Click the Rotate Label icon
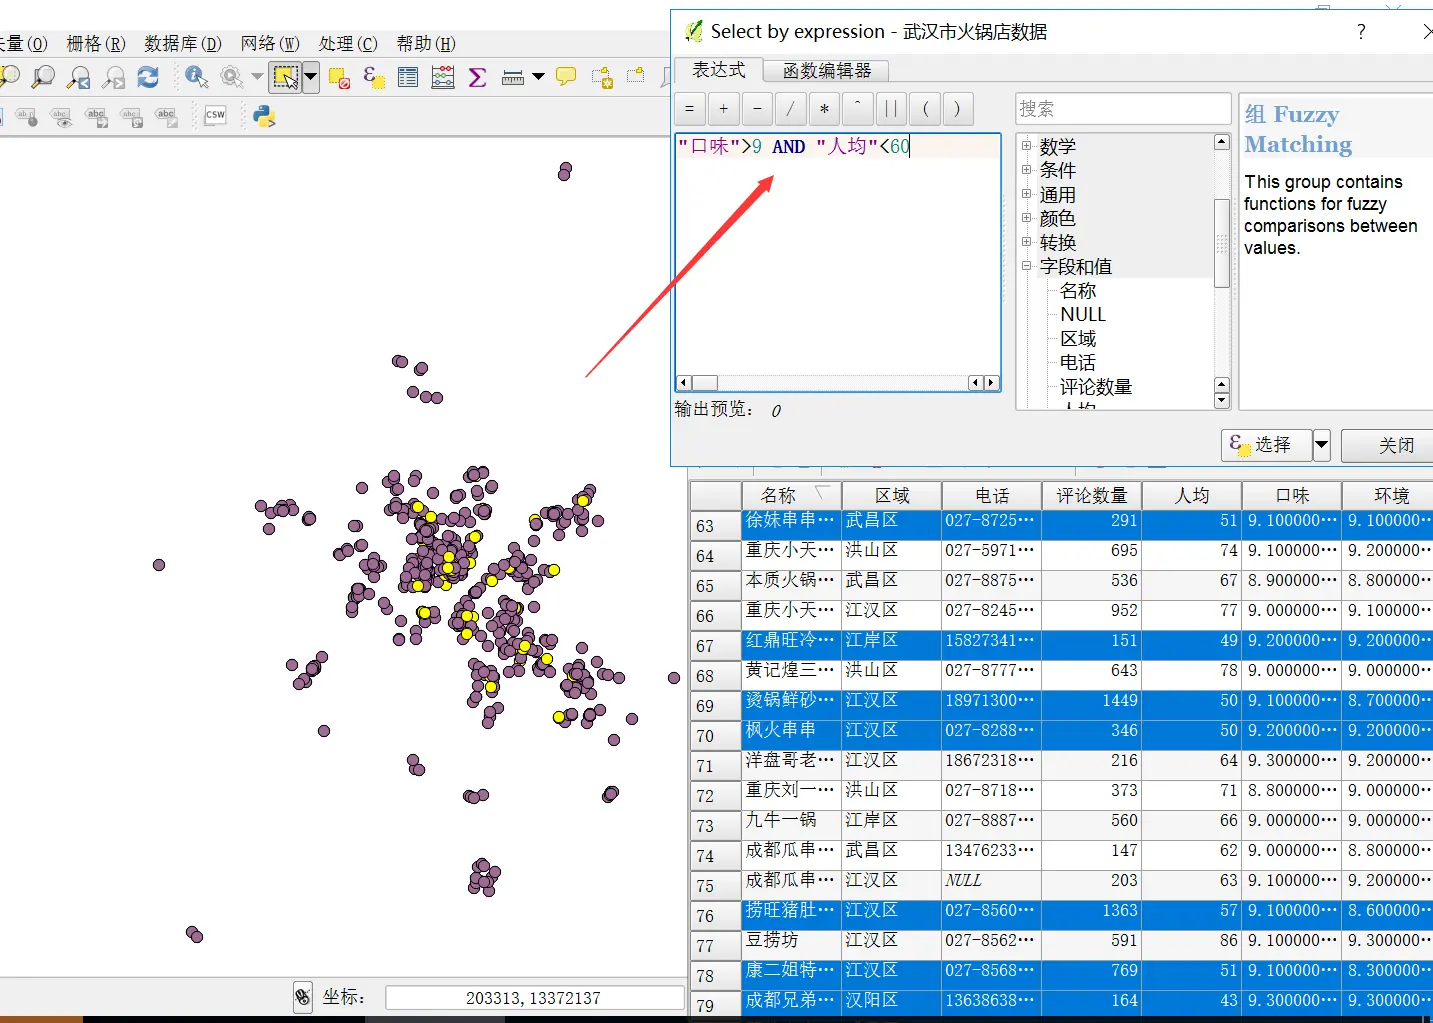This screenshot has width=1433, height=1023. click(132, 116)
